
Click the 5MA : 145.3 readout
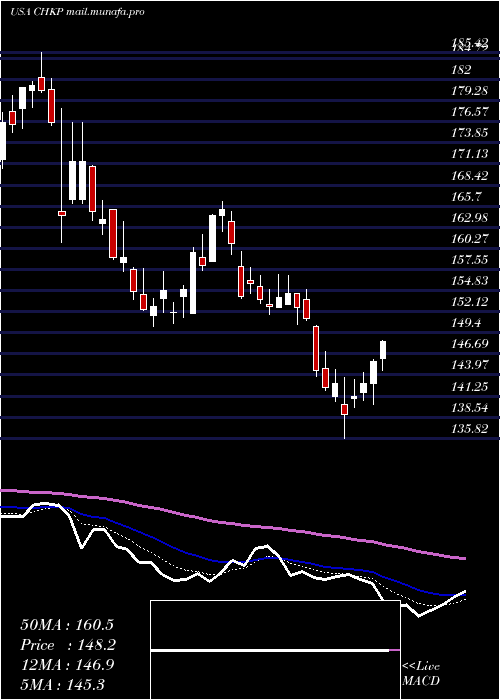(63, 684)
